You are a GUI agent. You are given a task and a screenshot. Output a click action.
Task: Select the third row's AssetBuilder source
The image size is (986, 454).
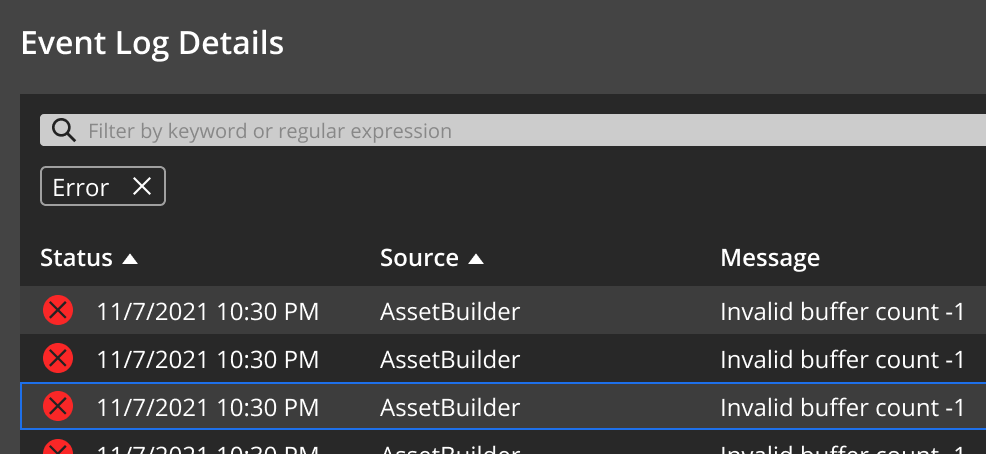pos(450,407)
